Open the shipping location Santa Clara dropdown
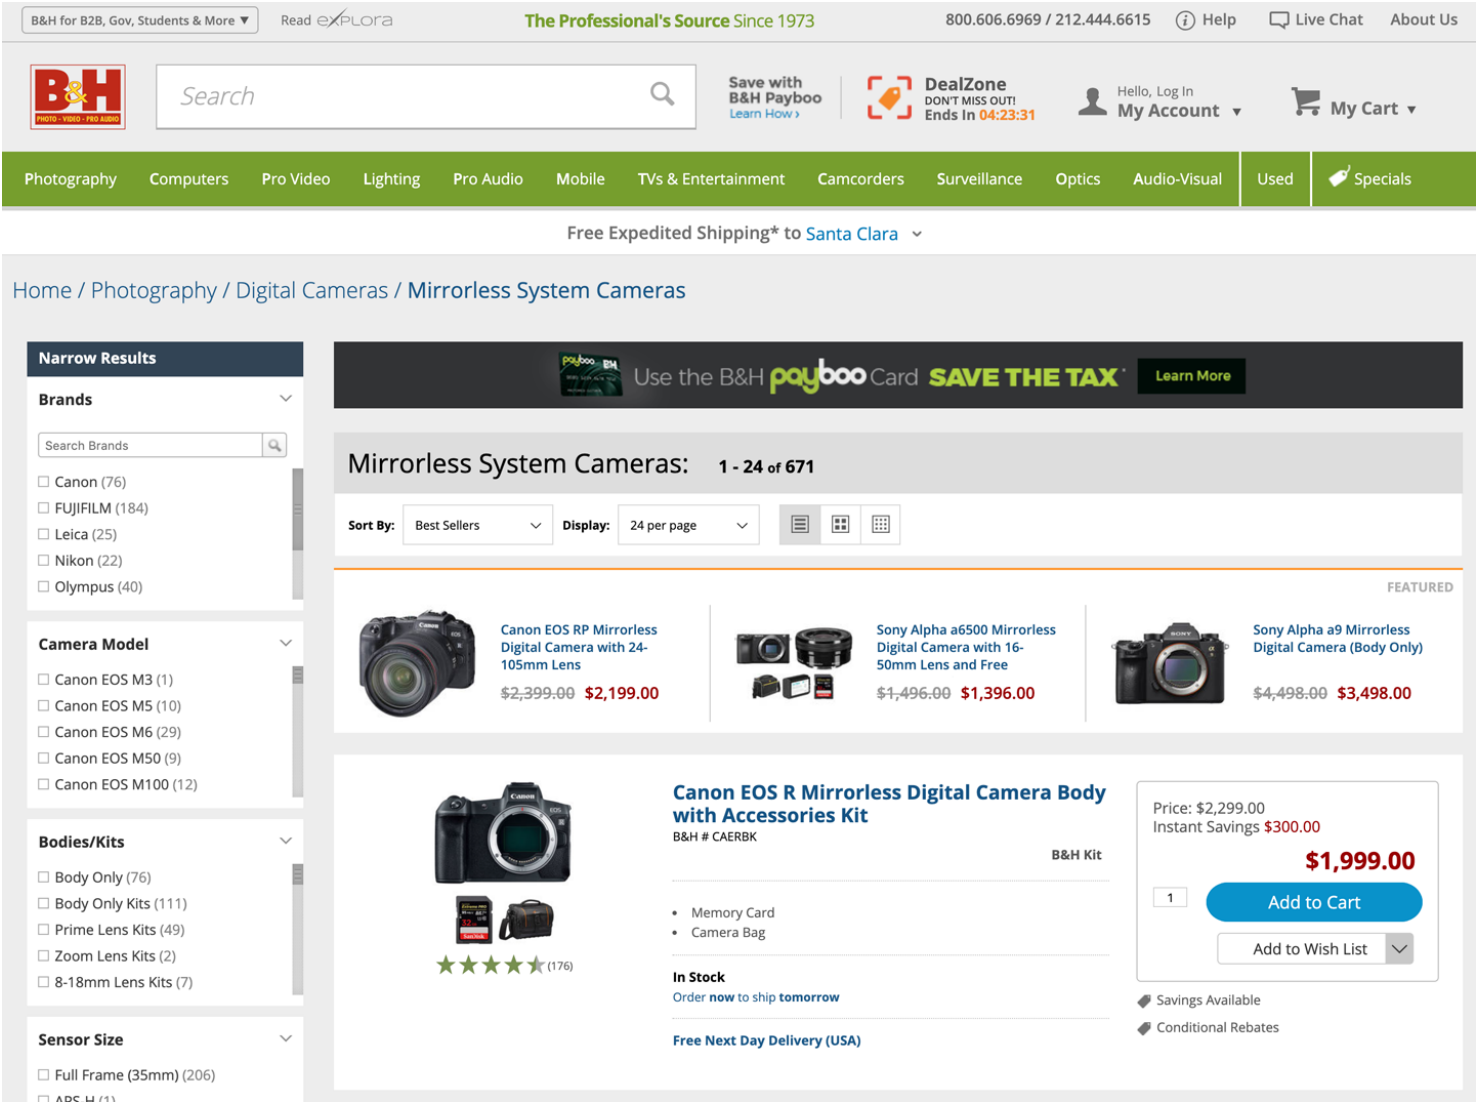This screenshot has width=1476, height=1104. (864, 234)
